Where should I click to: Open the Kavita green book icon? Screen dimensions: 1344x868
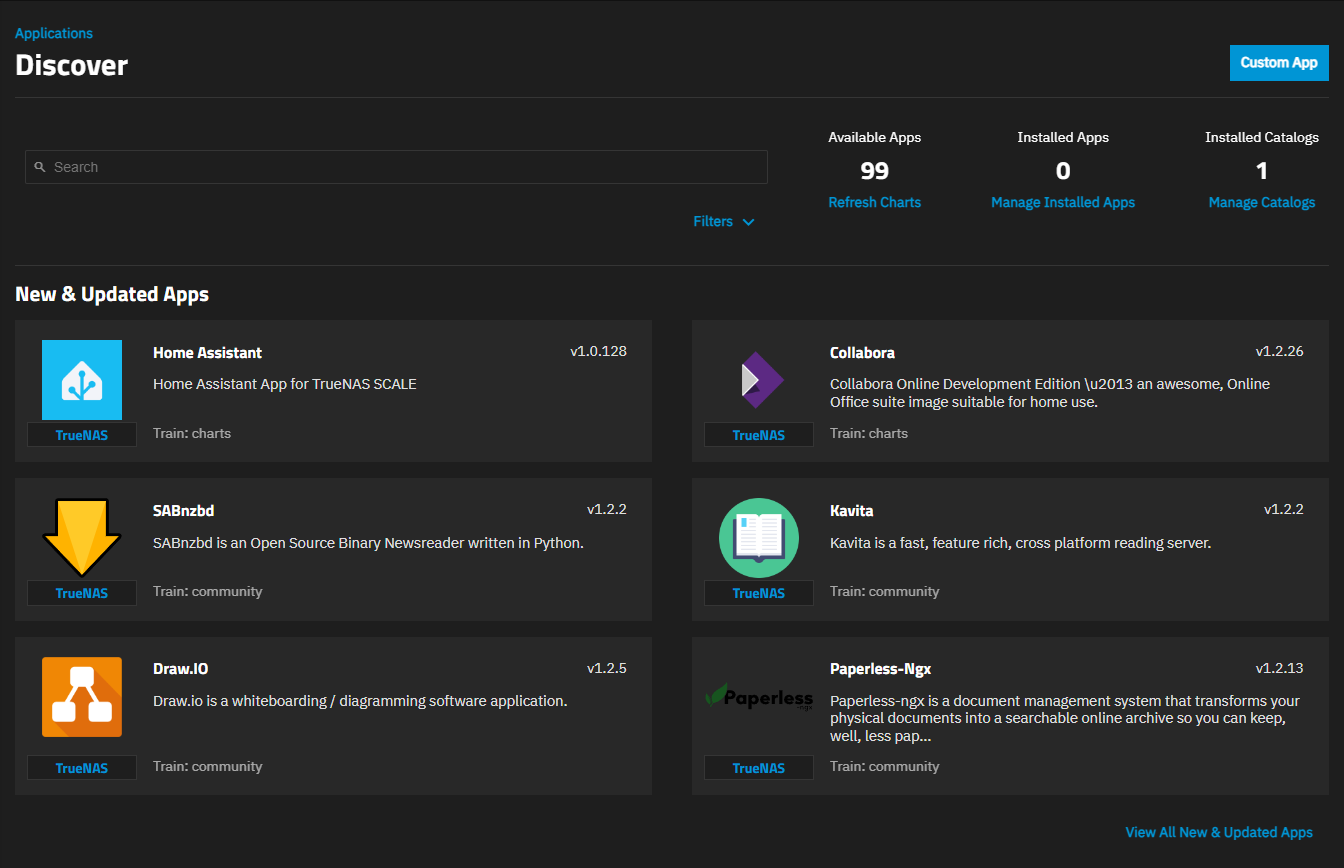click(x=759, y=538)
